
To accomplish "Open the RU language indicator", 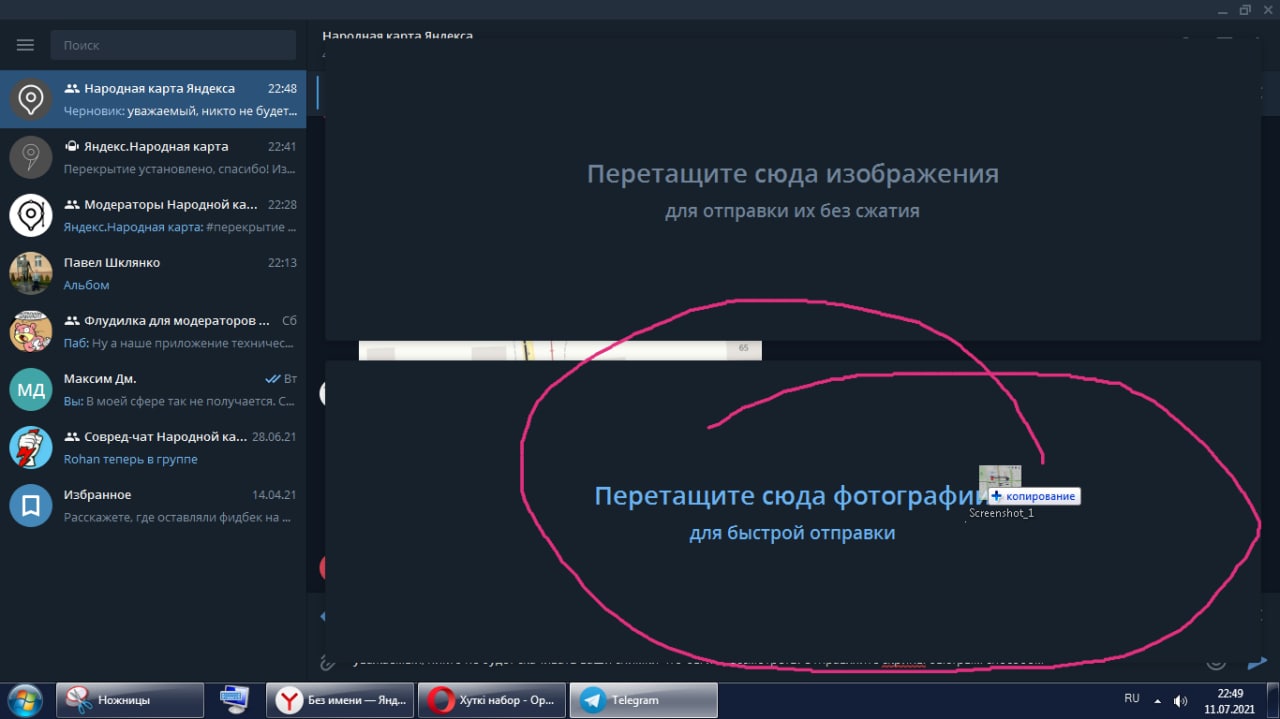I will coord(1132,699).
